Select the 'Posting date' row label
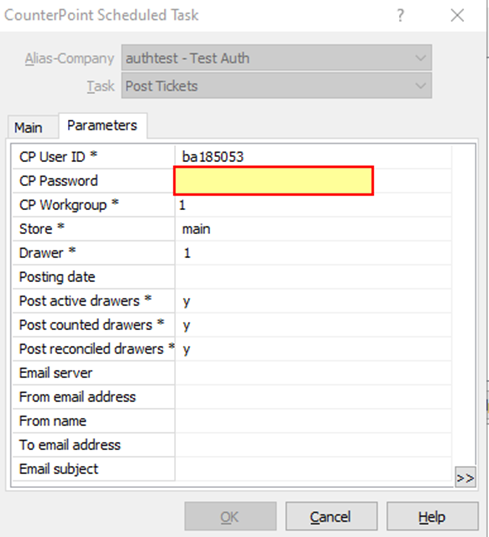489x537 pixels. (57, 277)
